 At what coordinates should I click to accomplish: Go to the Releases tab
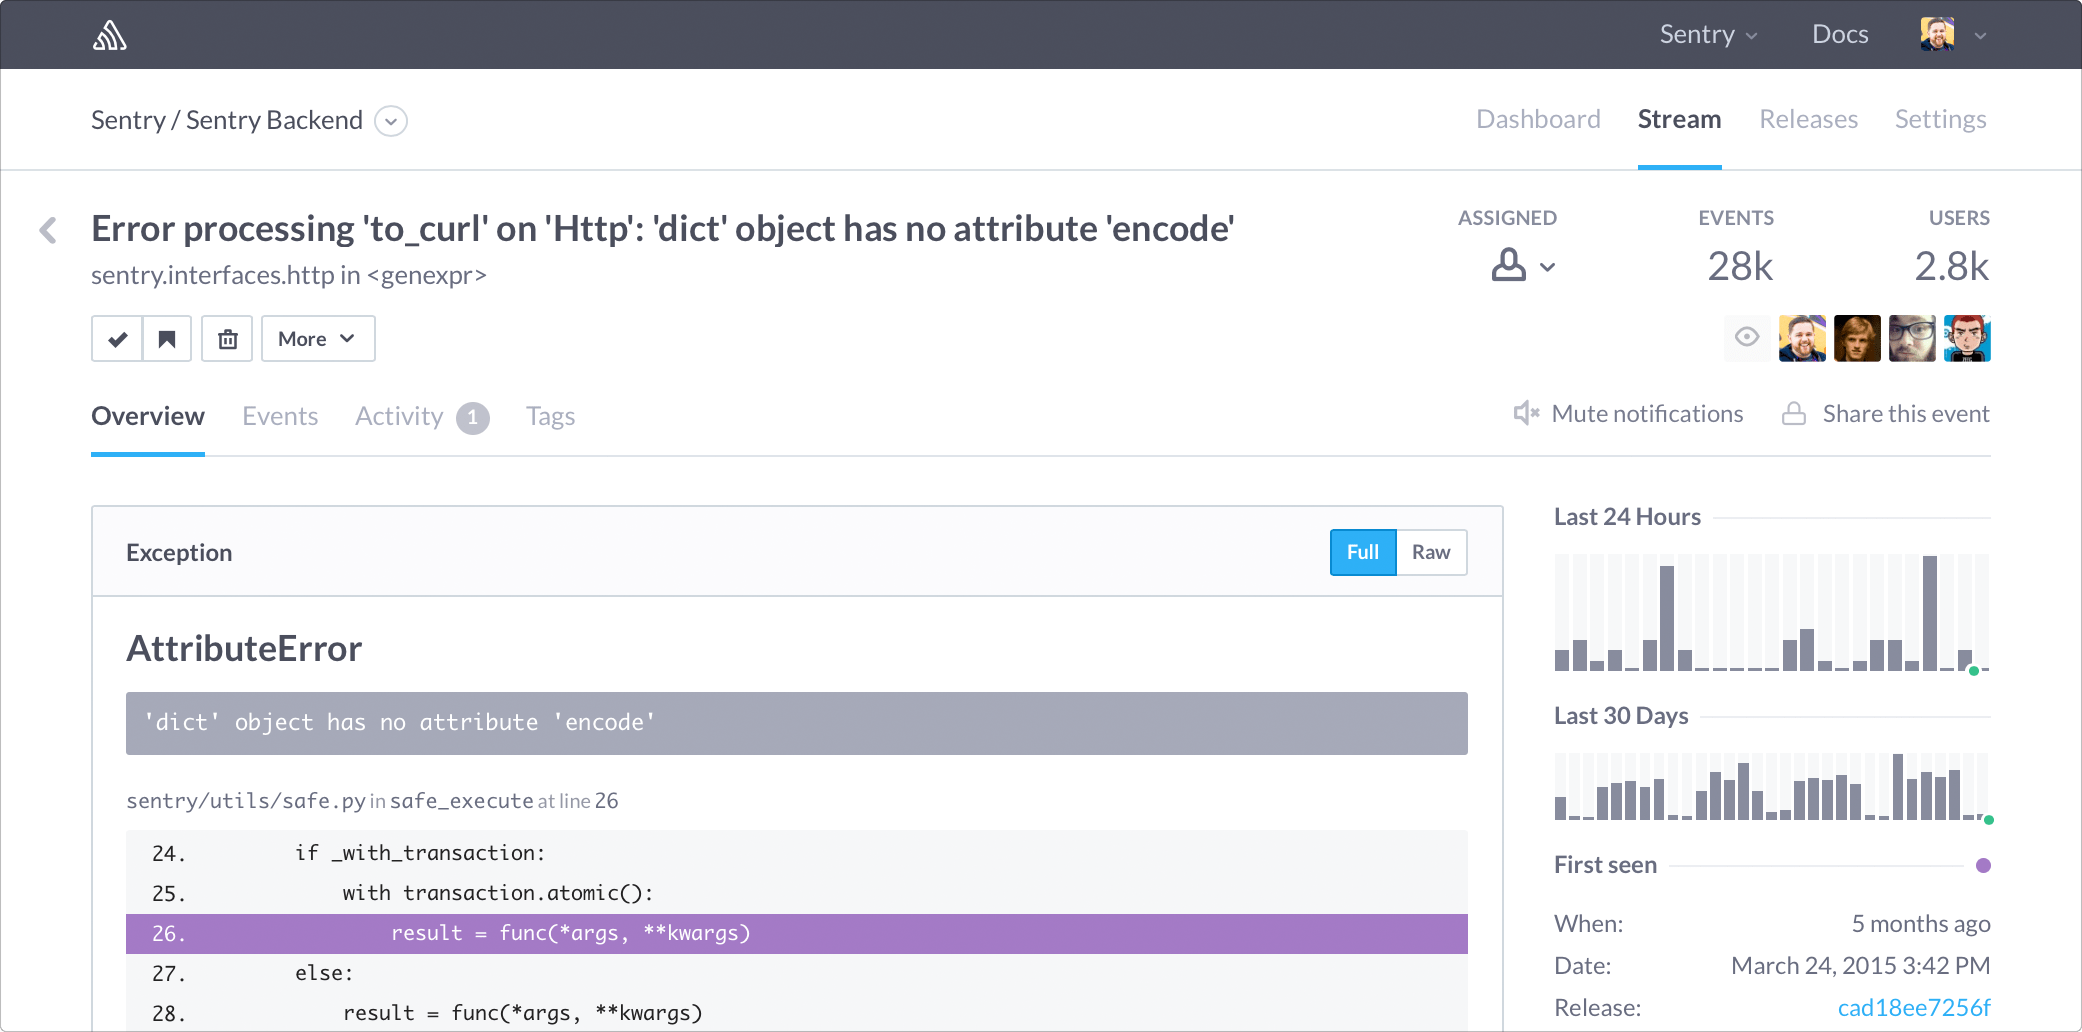click(1808, 119)
